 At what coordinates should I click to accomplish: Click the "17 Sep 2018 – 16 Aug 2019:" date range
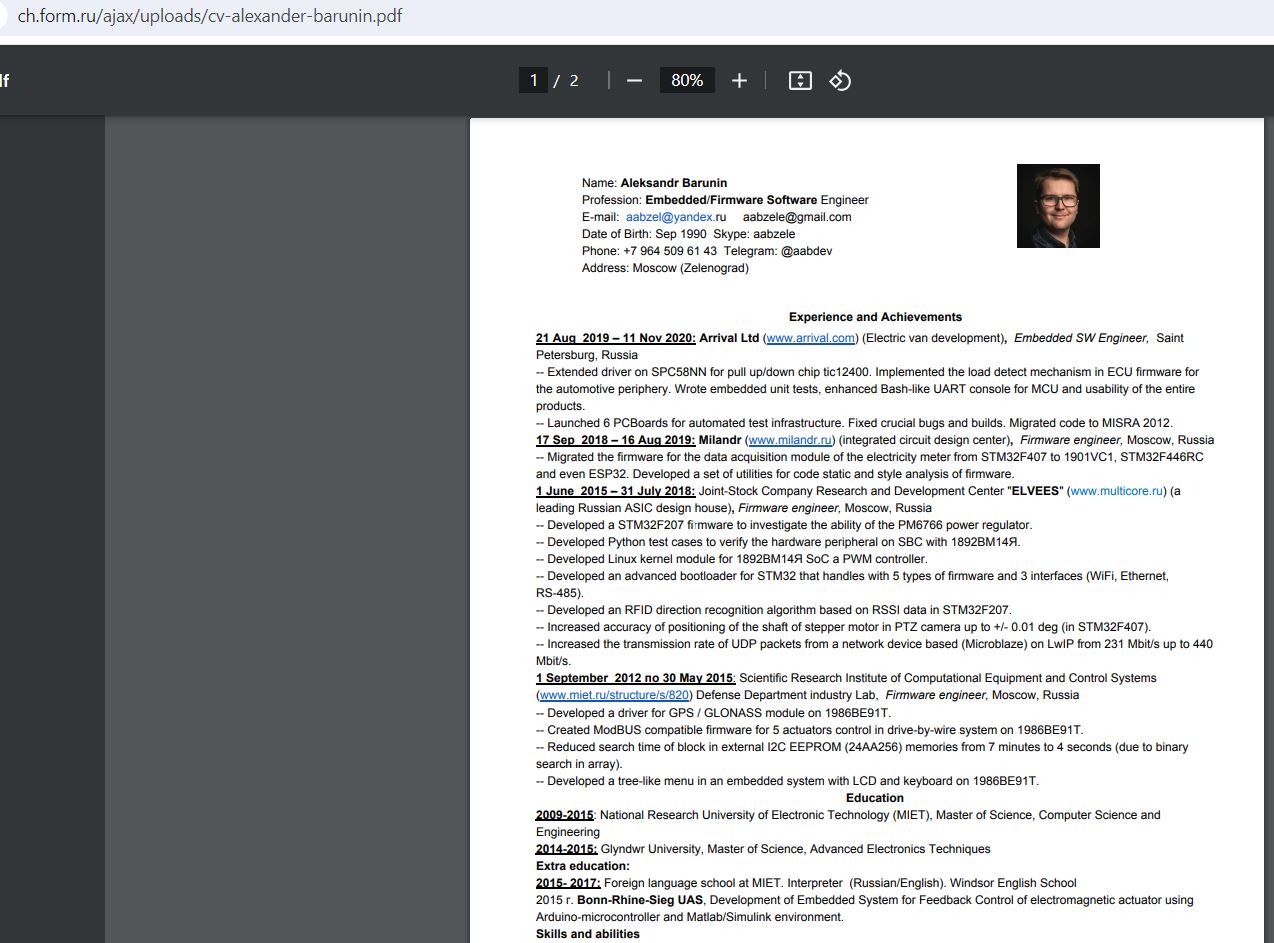click(x=615, y=440)
